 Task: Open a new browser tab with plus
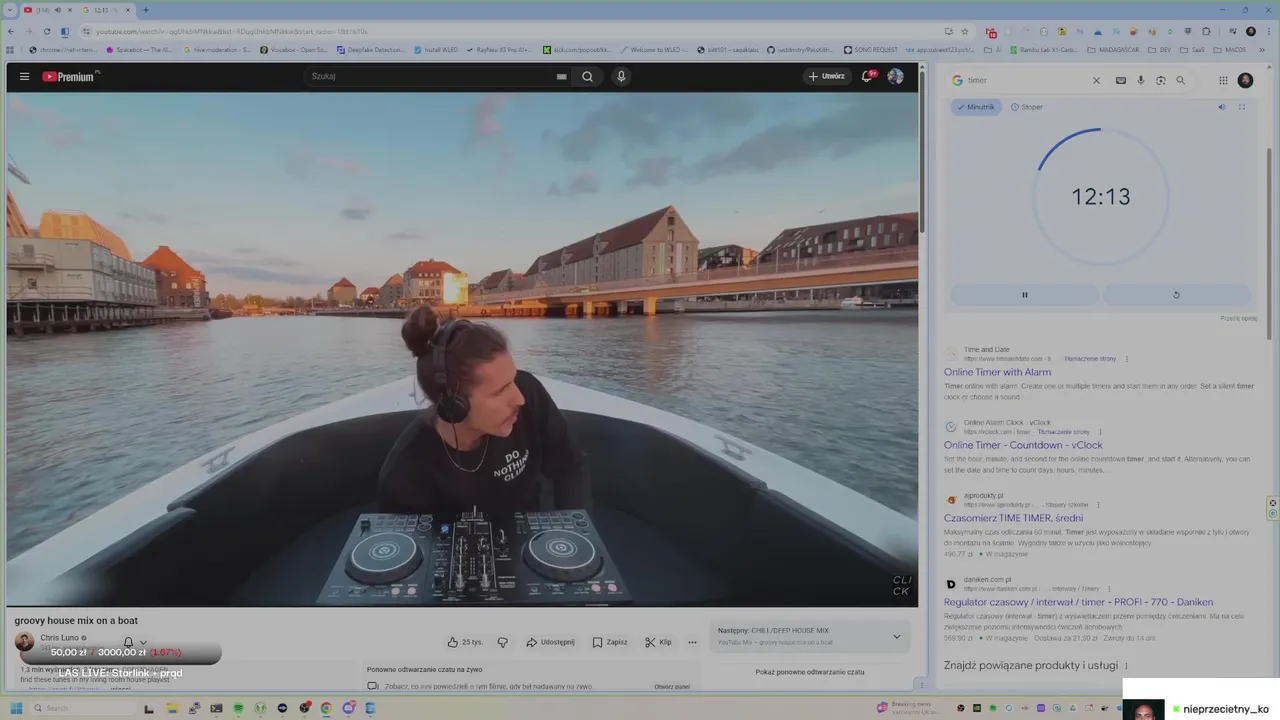(146, 10)
